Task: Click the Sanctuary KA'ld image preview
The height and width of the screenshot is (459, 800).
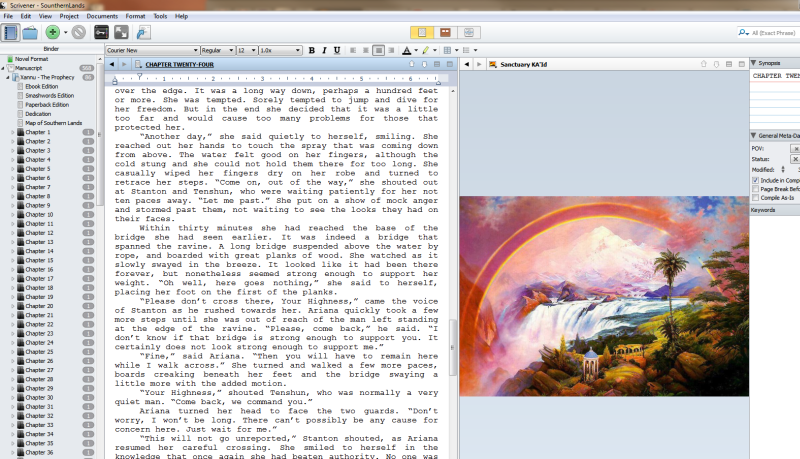Action: 604,296
